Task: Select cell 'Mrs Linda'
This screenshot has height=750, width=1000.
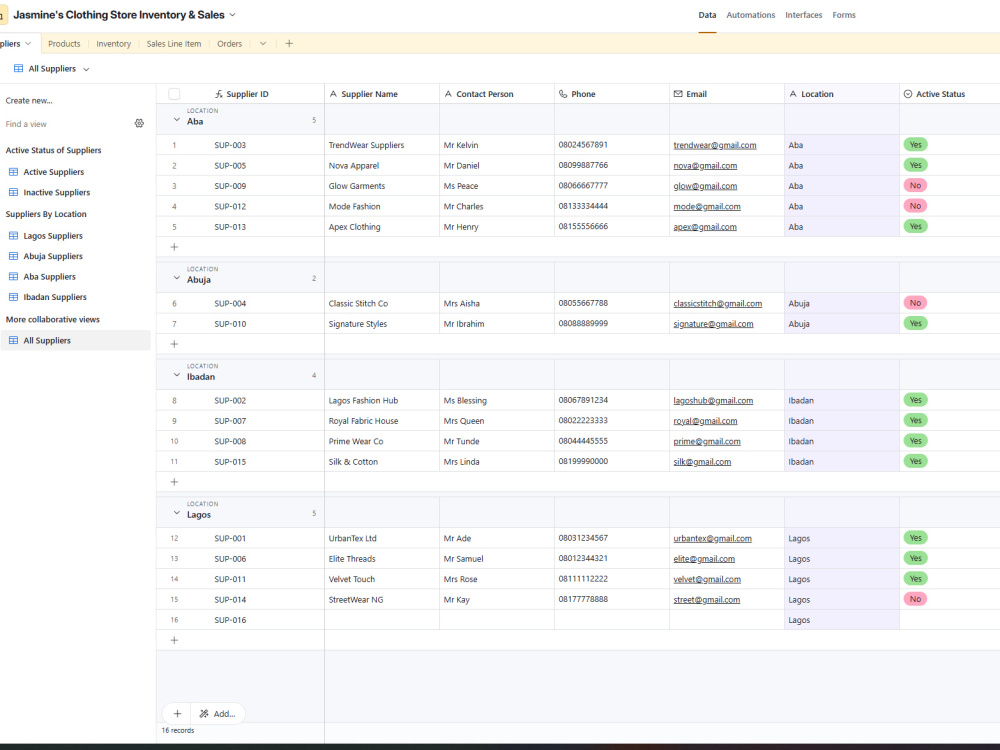Action: (497, 461)
